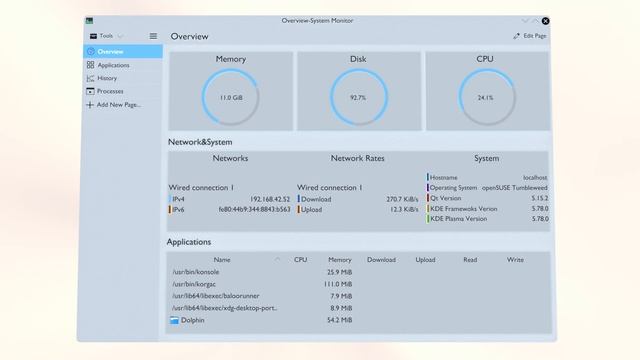This screenshot has width=640, height=360.
Task: Click the Download blue color swatch
Action: [299, 199]
